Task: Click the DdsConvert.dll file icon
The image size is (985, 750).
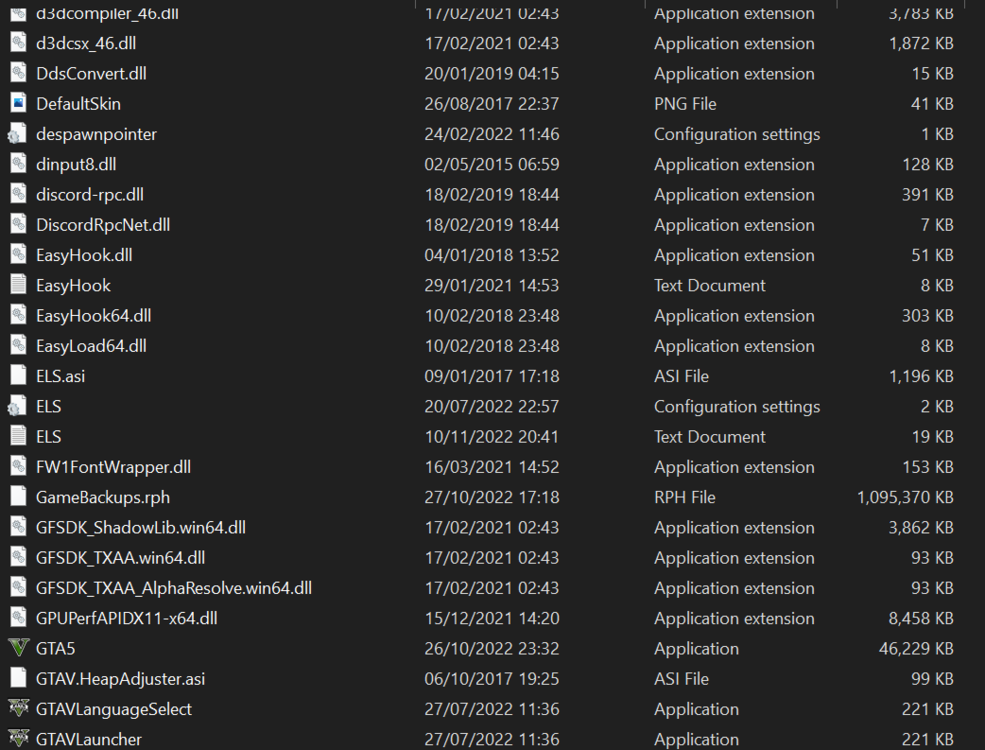Action: coord(18,73)
